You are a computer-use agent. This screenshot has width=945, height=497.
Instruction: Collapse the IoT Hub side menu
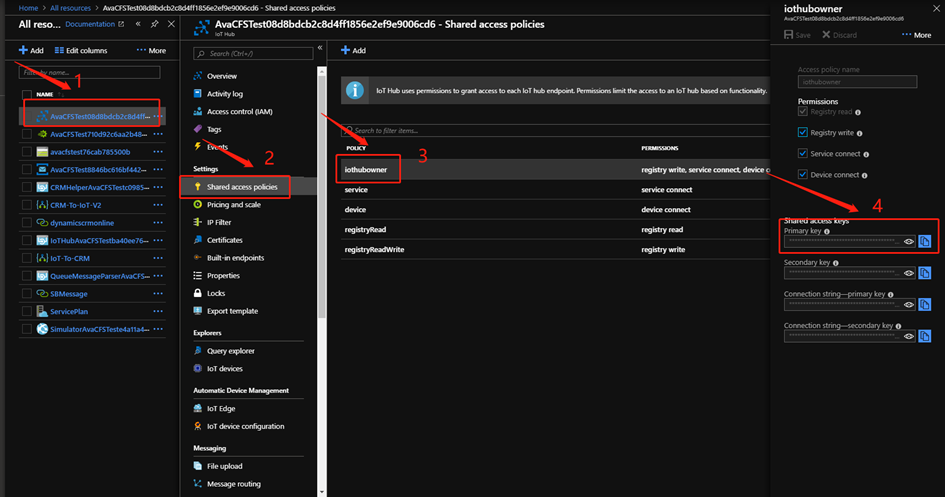320,48
